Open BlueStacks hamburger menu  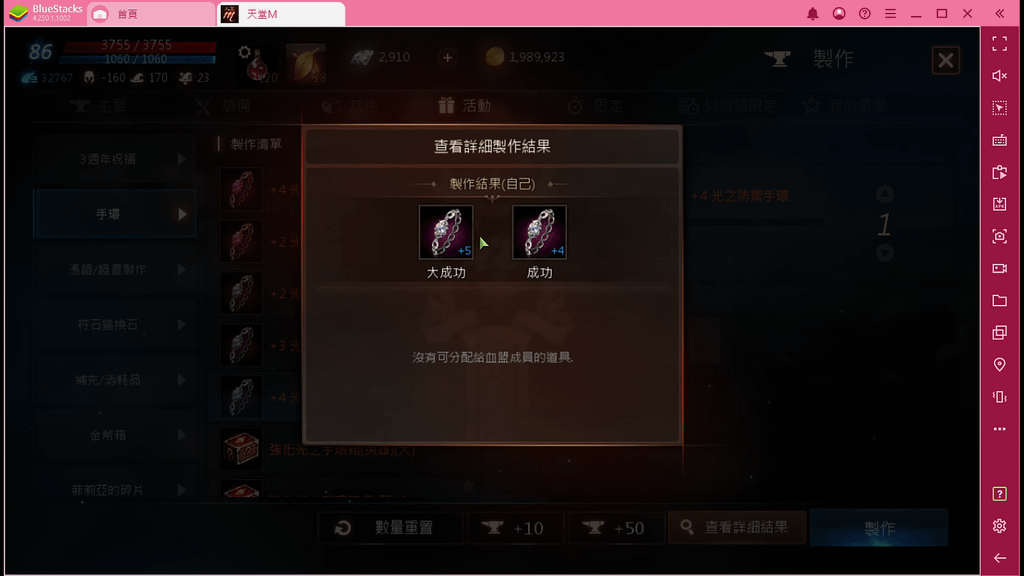pos(890,14)
